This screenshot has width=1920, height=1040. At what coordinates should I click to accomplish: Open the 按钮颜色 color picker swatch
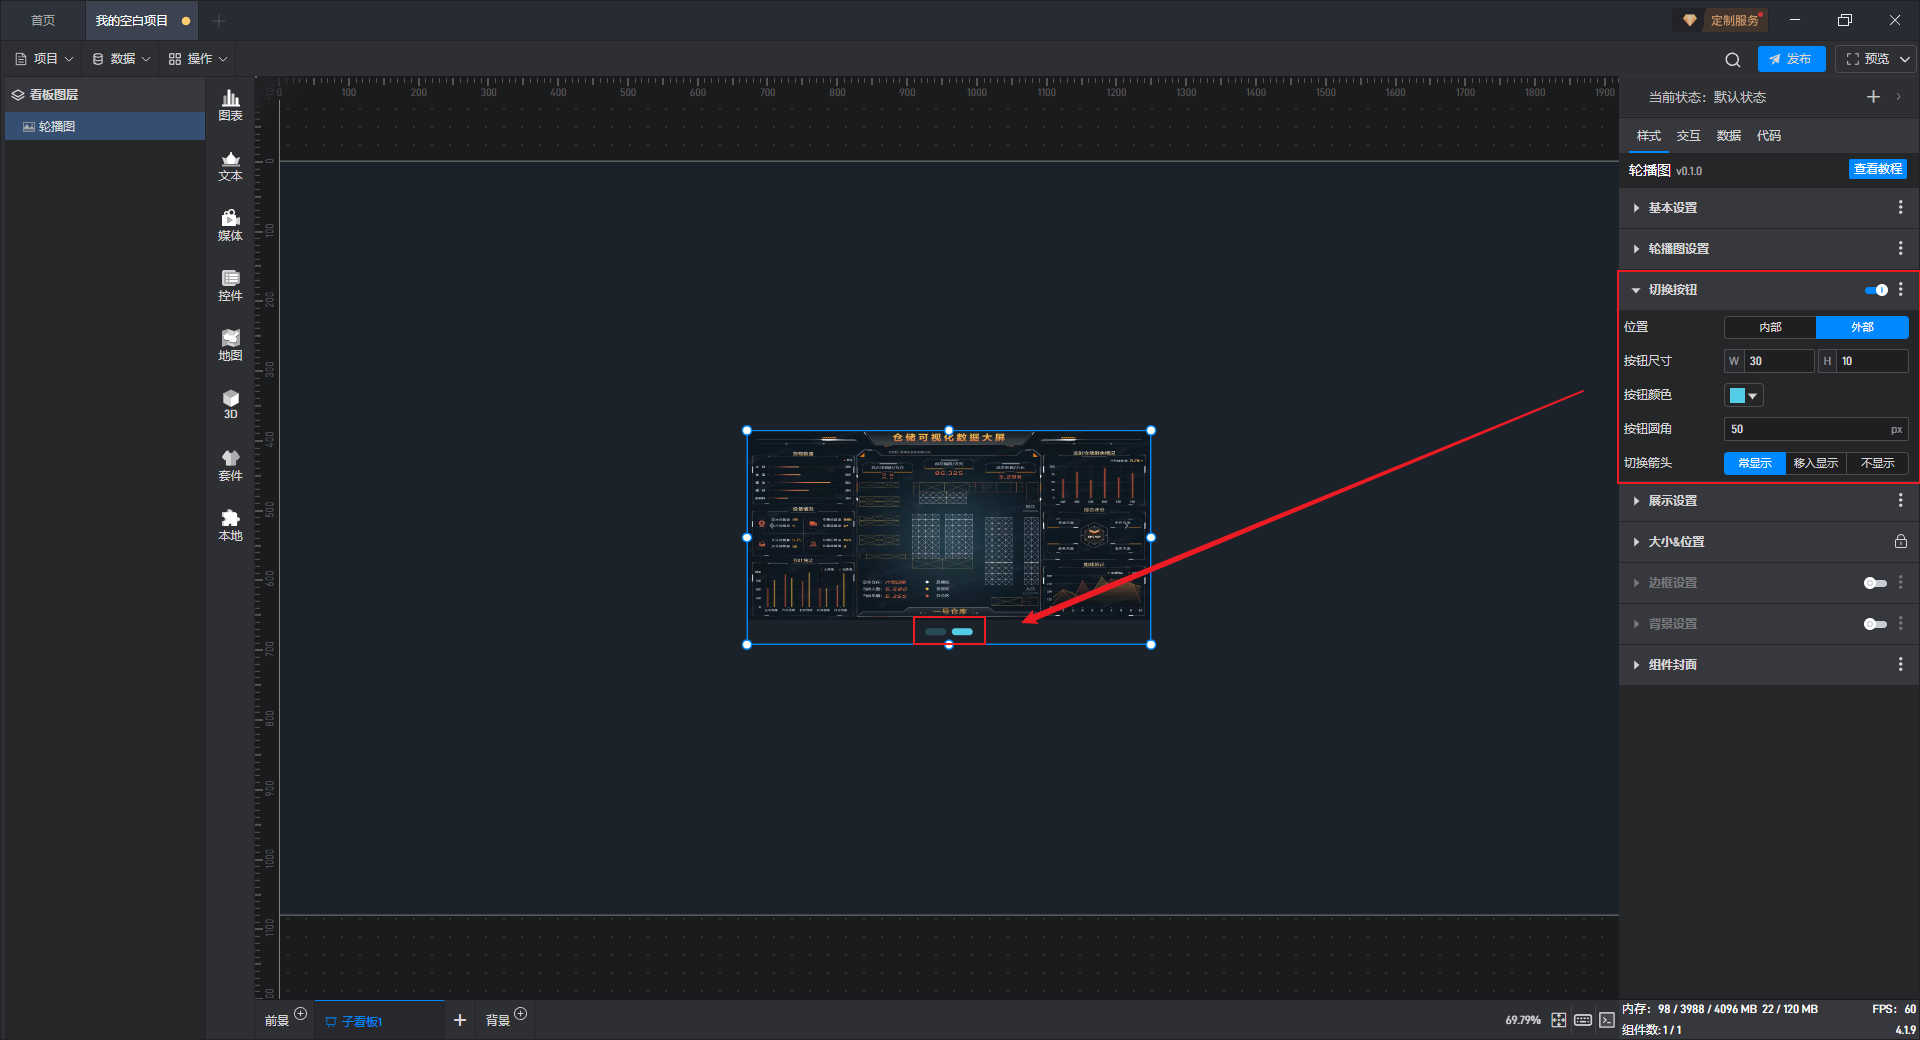pyautogui.click(x=1743, y=395)
